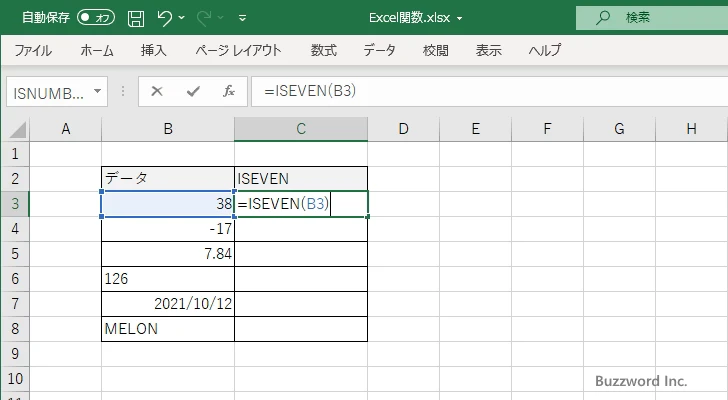
Task: Click the Redo arrow icon
Action: click(203, 18)
